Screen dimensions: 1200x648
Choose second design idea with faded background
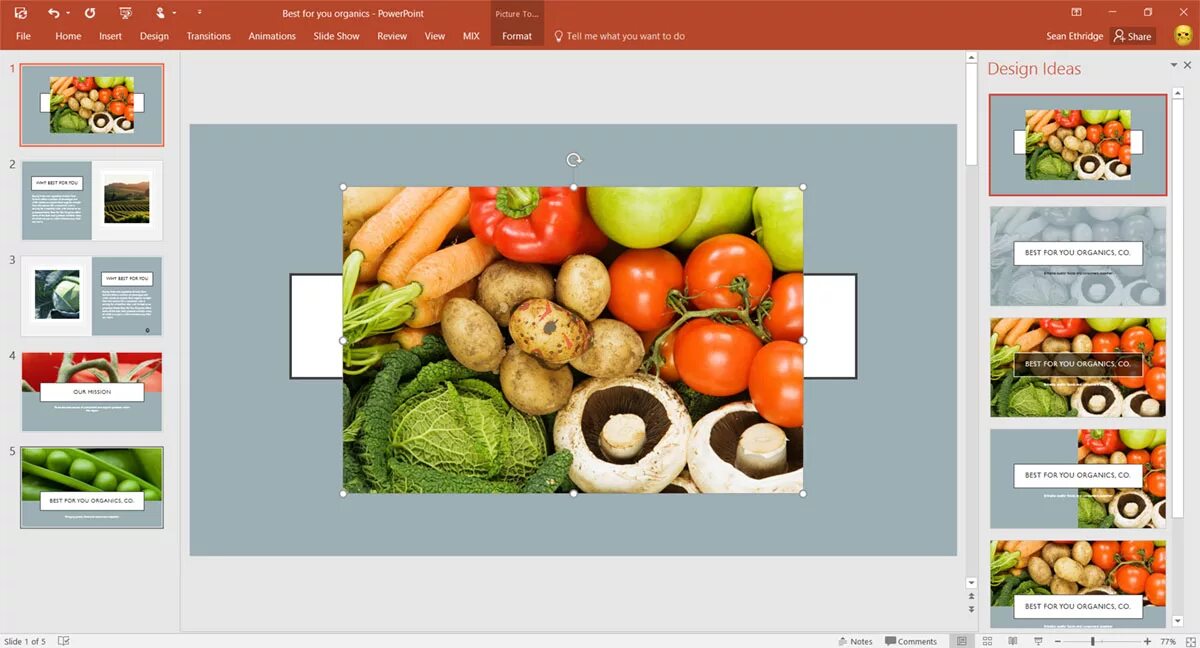coord(1078,256)
